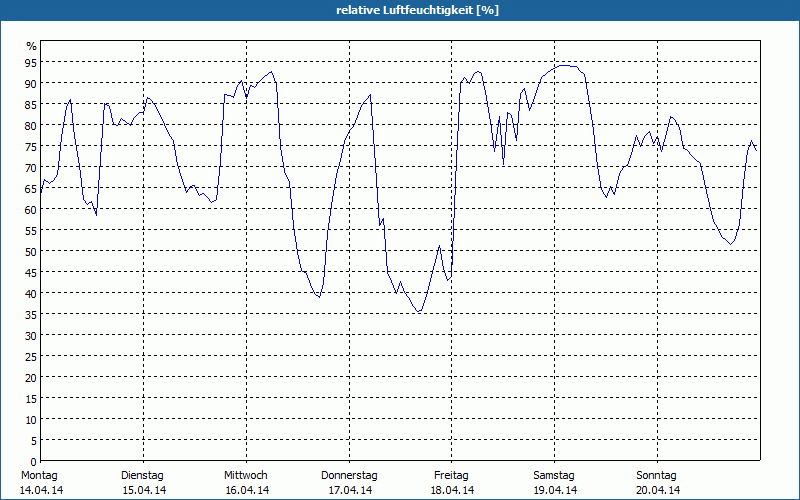800x500 pixels.
Task: Click the y-axis value 15
Action: click(31, 399)
